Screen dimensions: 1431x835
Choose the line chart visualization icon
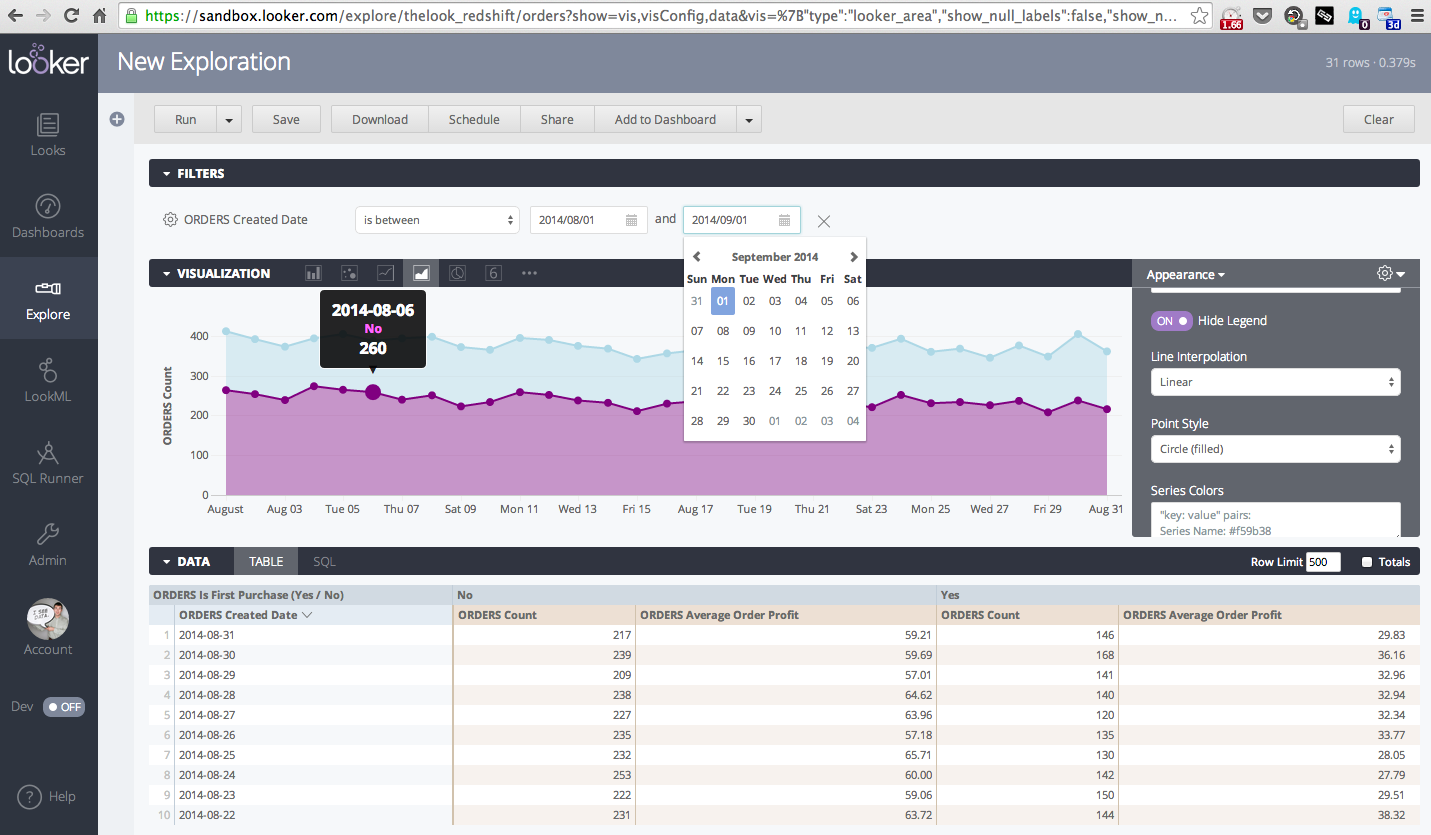tap(385, 273)
